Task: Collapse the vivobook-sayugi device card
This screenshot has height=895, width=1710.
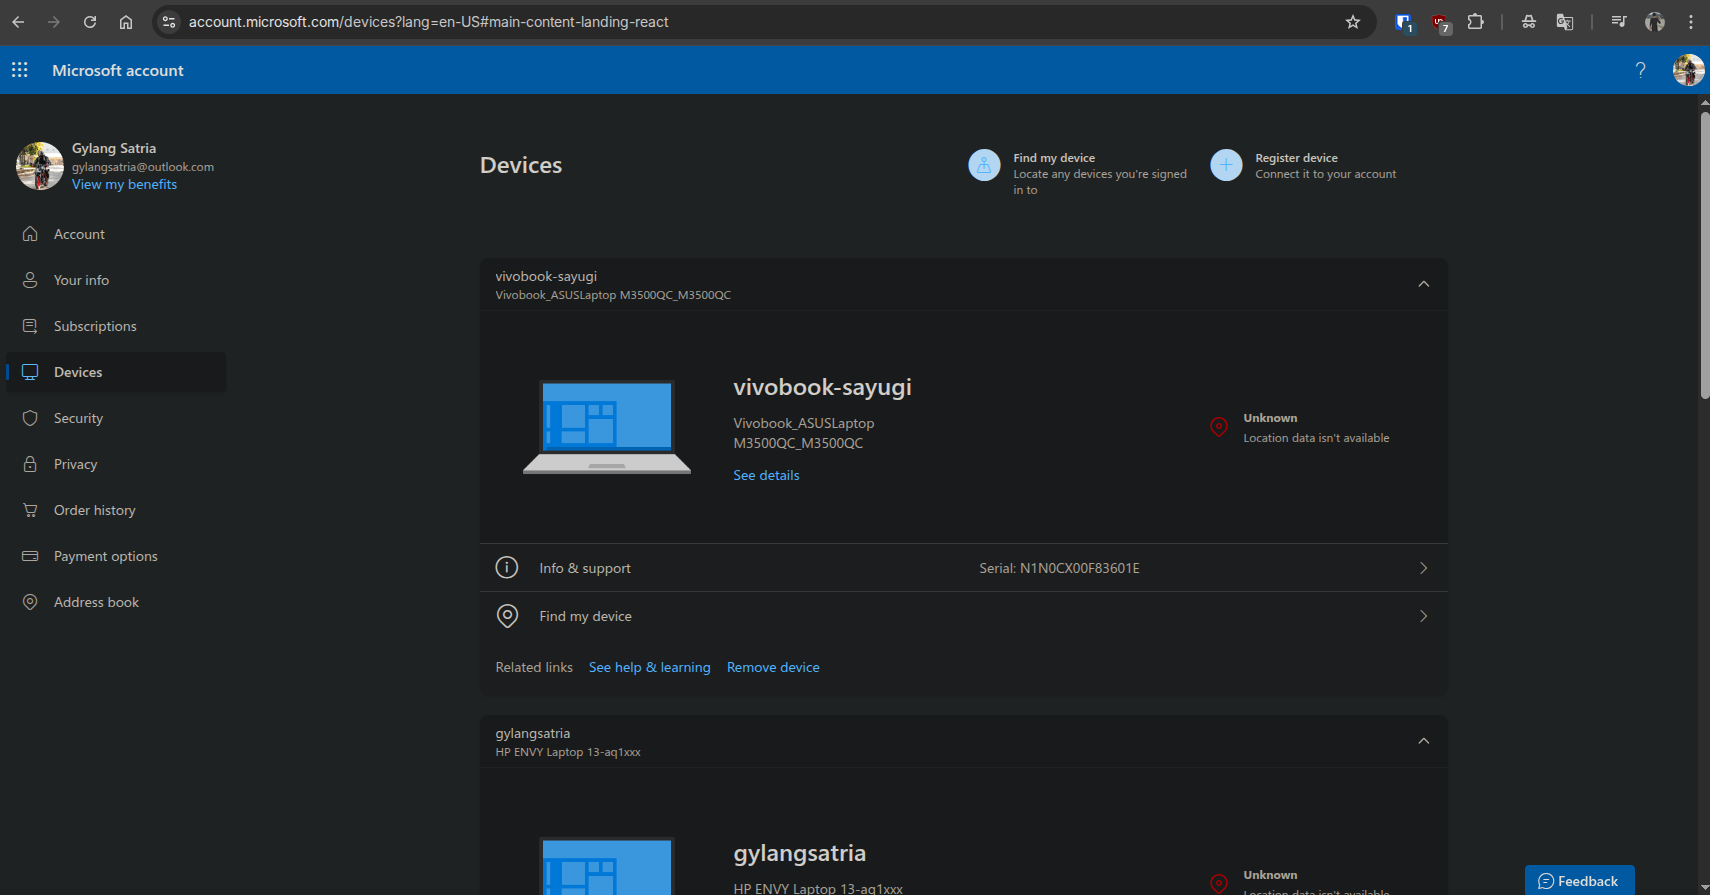Action: [1423, 285]
